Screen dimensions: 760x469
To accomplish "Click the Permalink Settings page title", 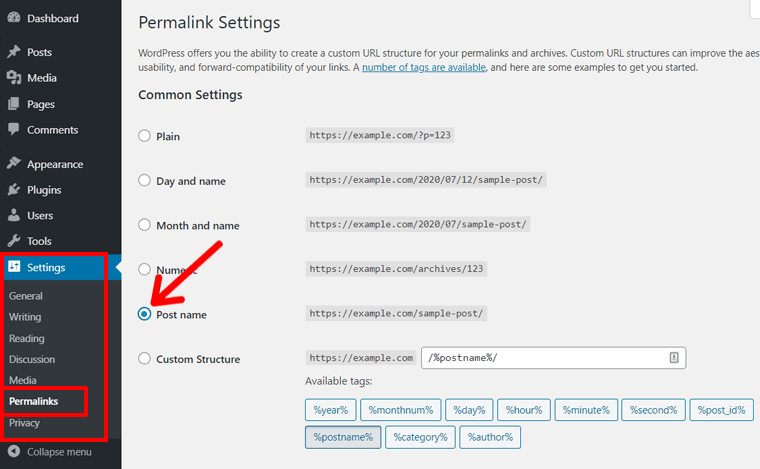I will pyautogui.click(x=209, y=23).
